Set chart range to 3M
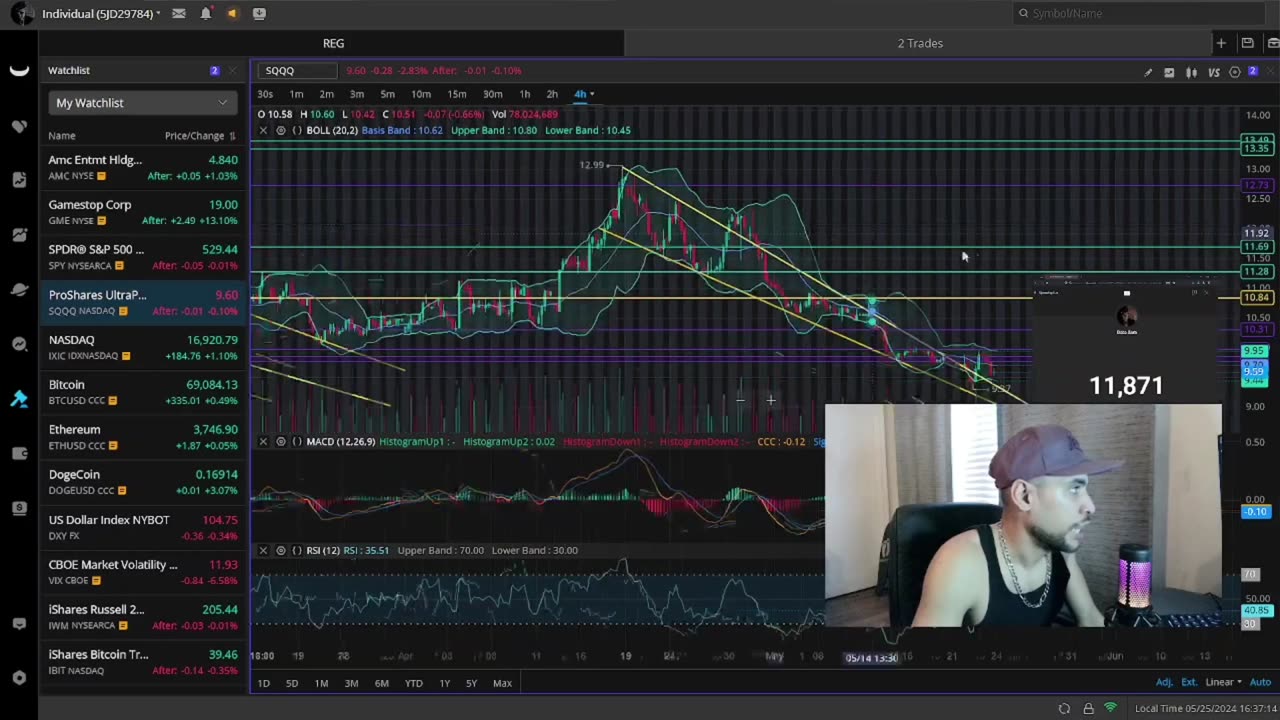This screenshot has height=720, width=1280. [x=351, y=683]
